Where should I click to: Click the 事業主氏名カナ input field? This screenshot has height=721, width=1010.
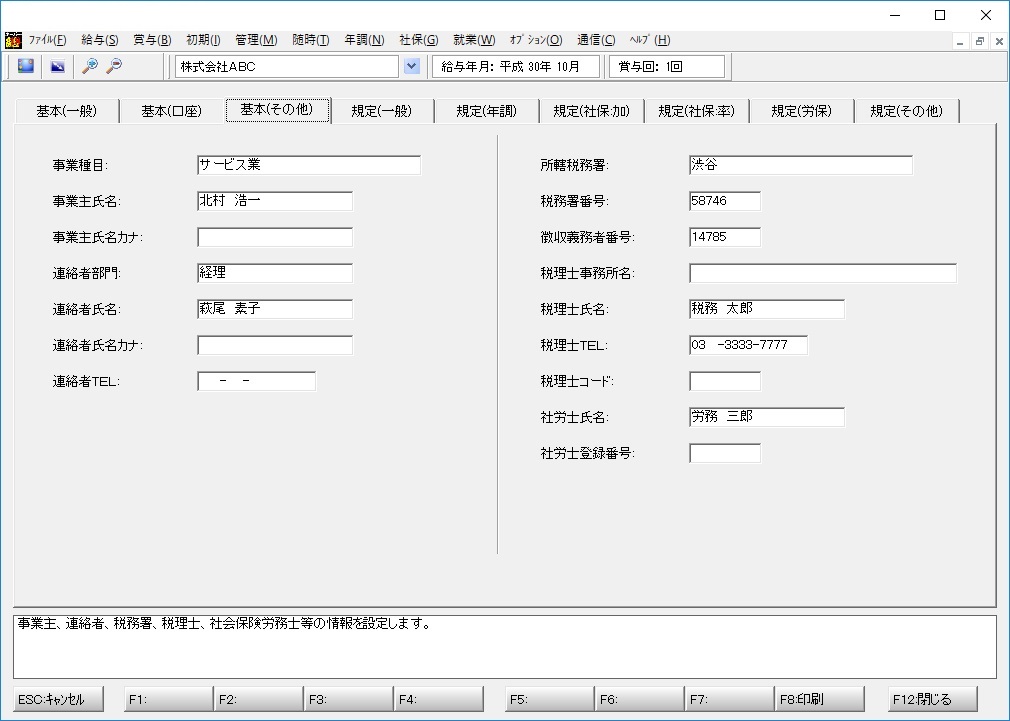point(274,237)
